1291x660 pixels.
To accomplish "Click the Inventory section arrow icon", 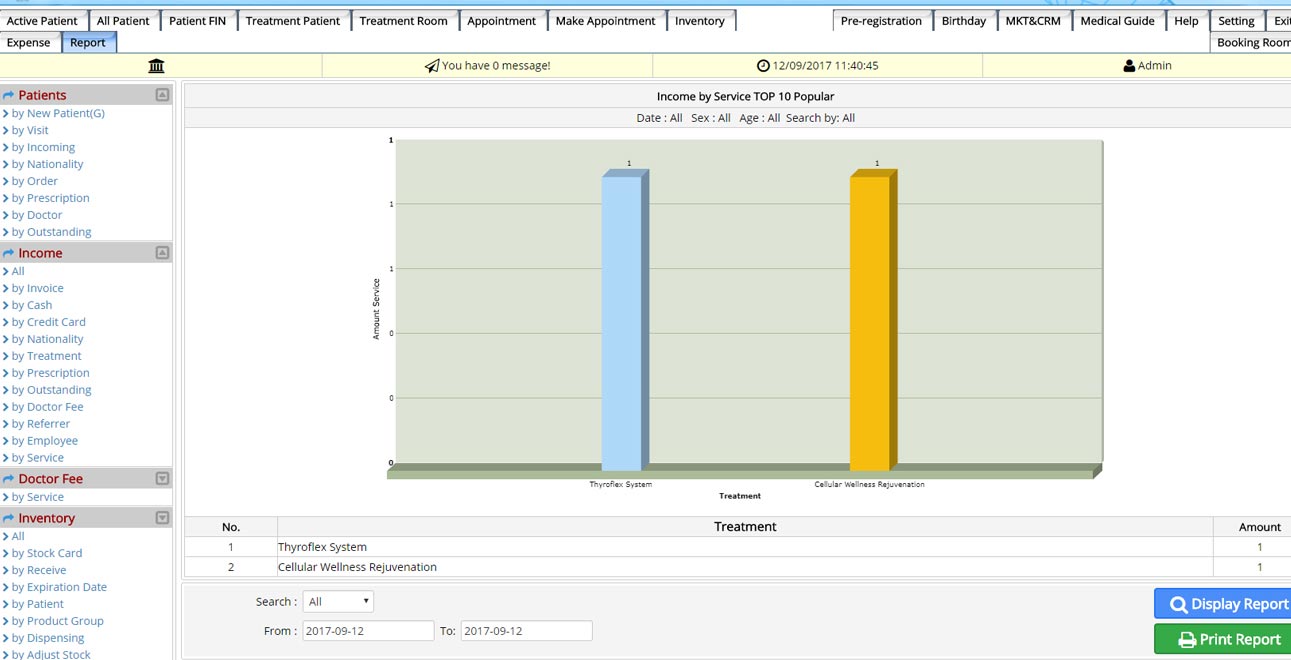I will (9, 518).
